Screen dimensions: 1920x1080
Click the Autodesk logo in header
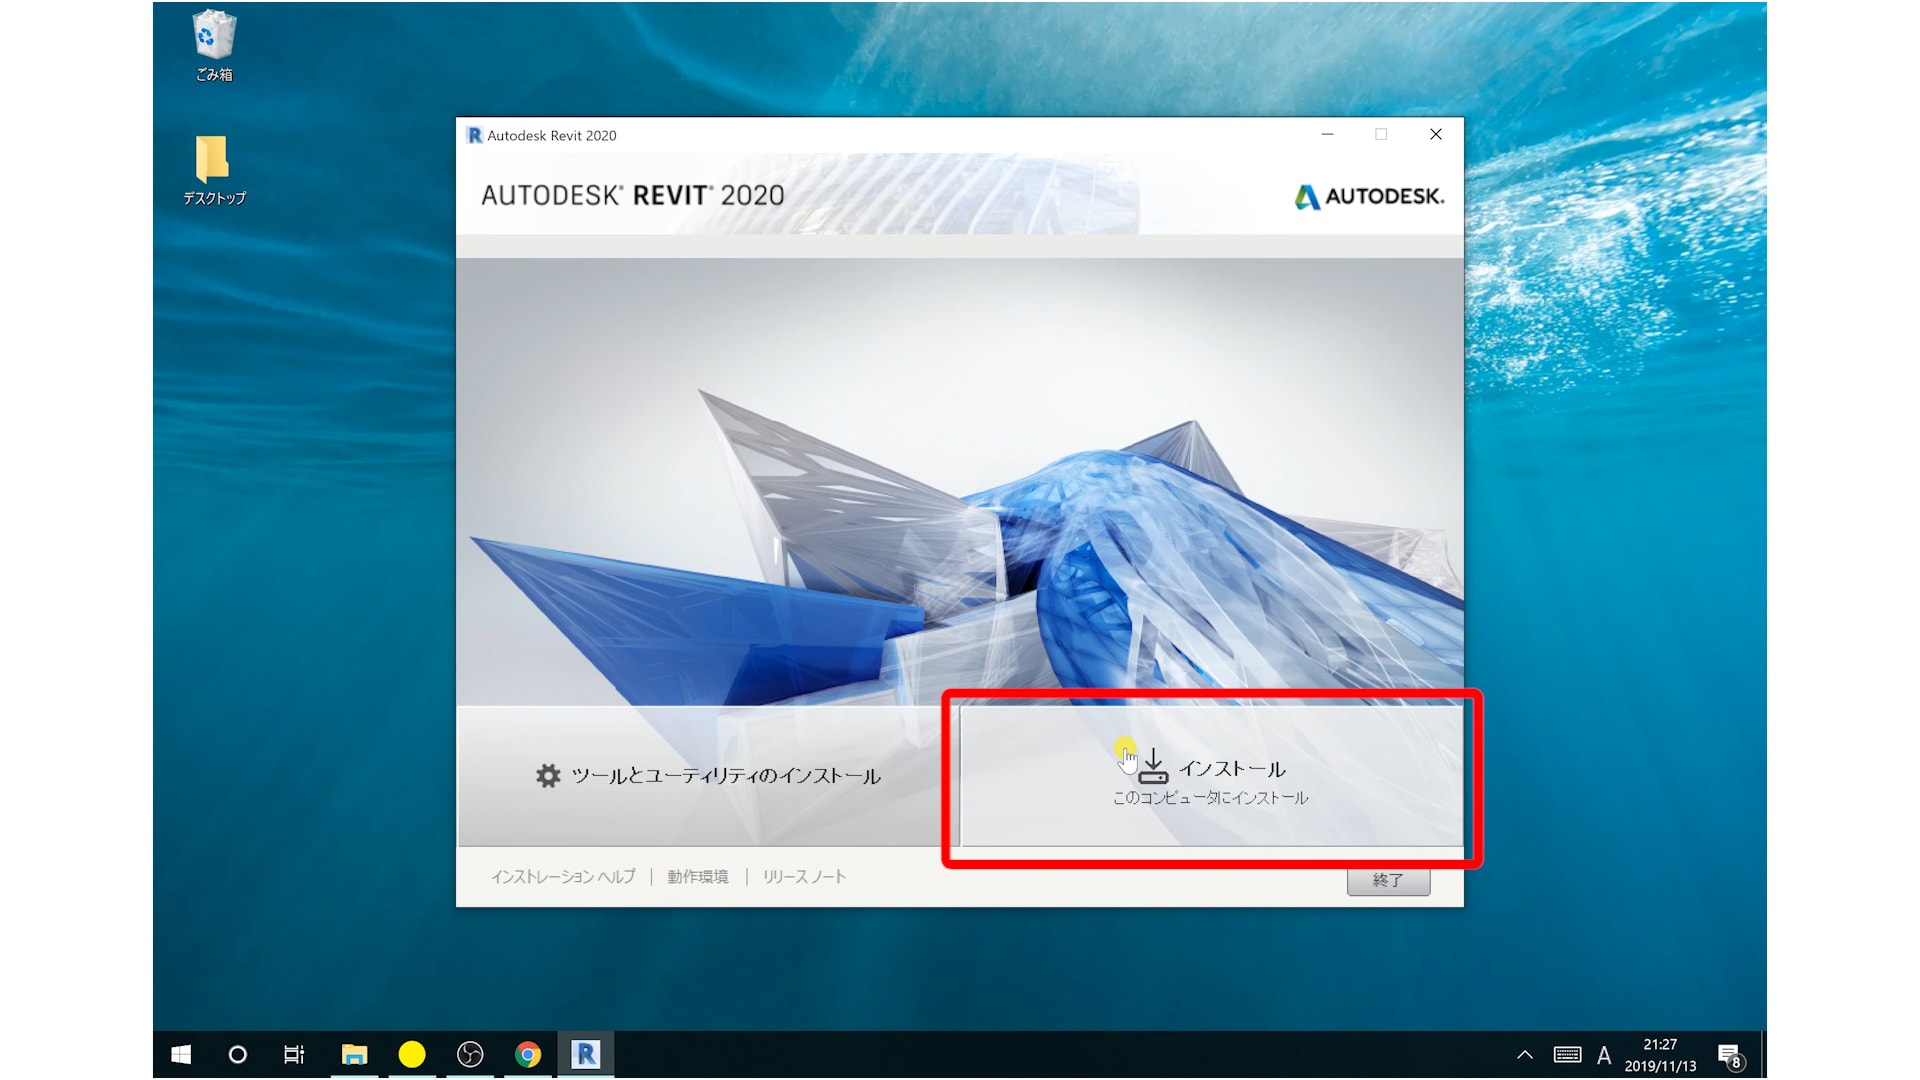click(x=1368, y=196)
